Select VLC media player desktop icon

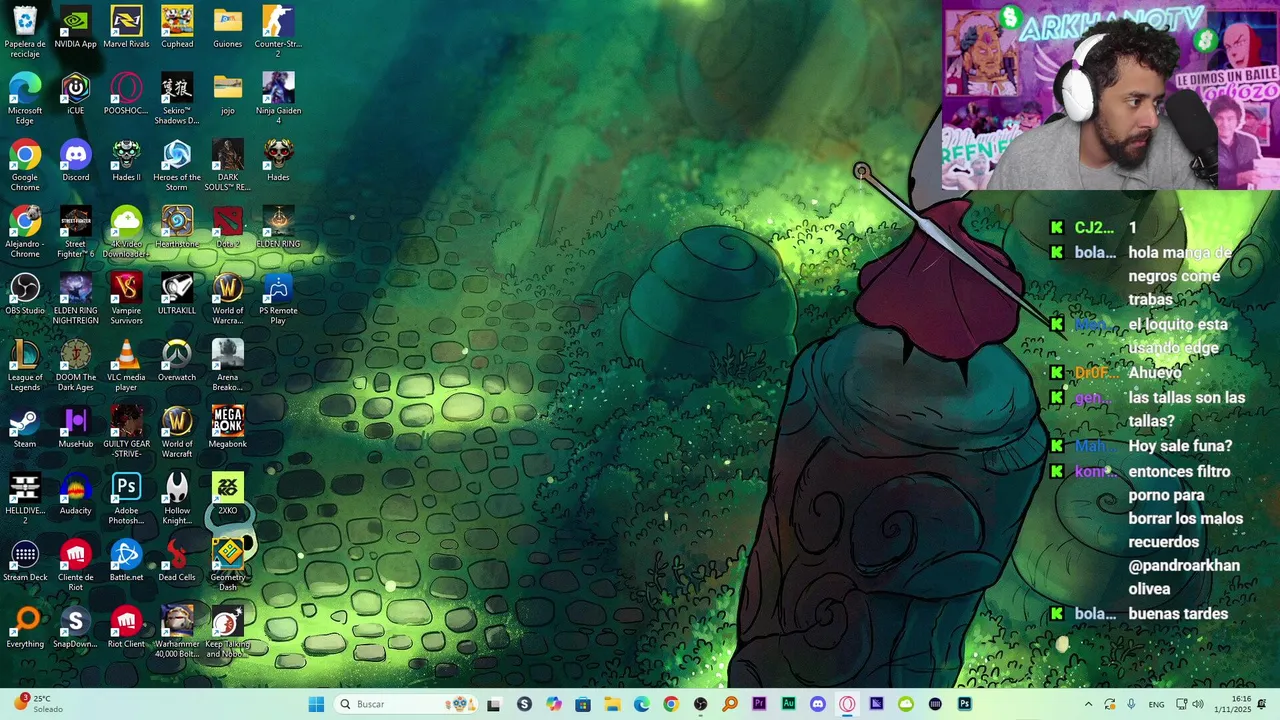point(126,365)
